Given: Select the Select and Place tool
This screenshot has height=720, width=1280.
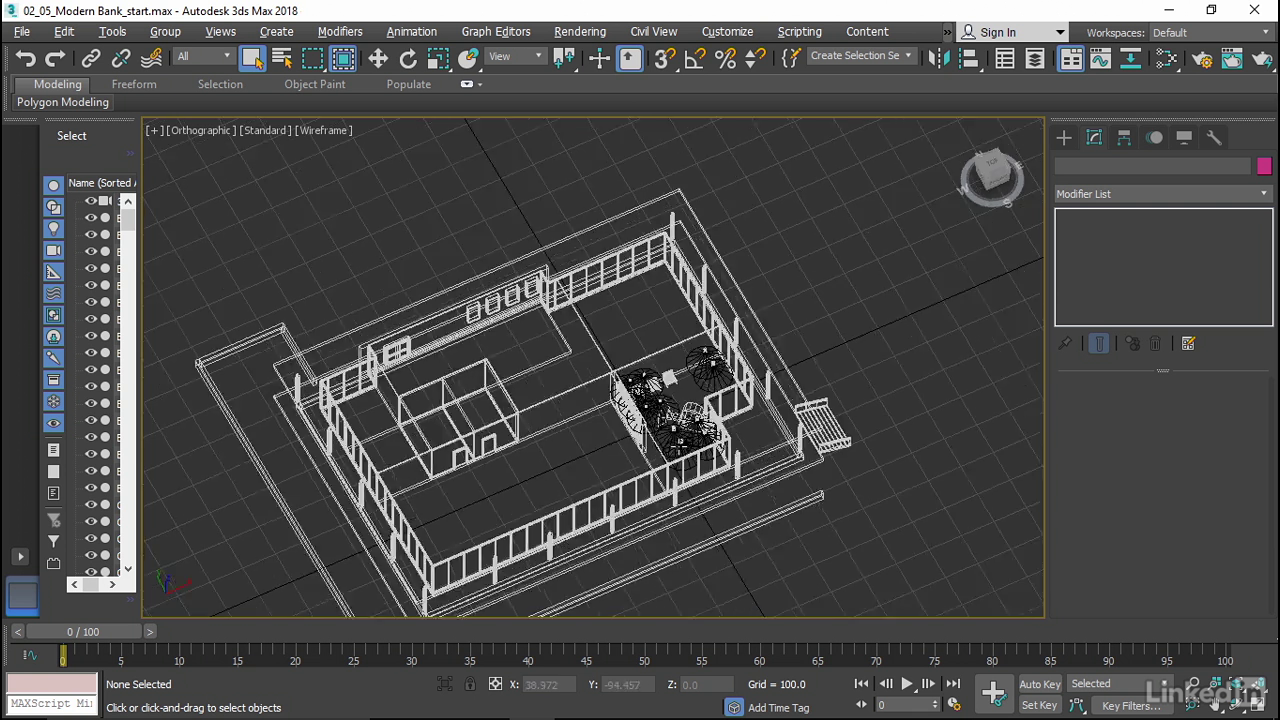Looking at the screenshot, I should tap(468, 59).
